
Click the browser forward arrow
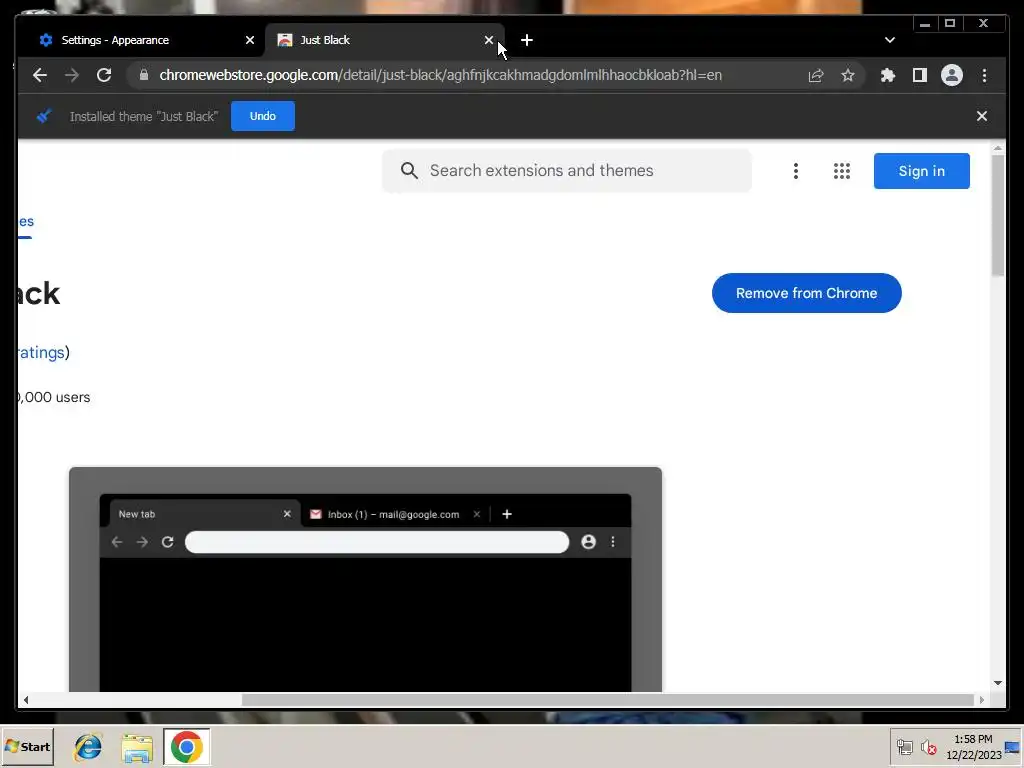(72, 75)
